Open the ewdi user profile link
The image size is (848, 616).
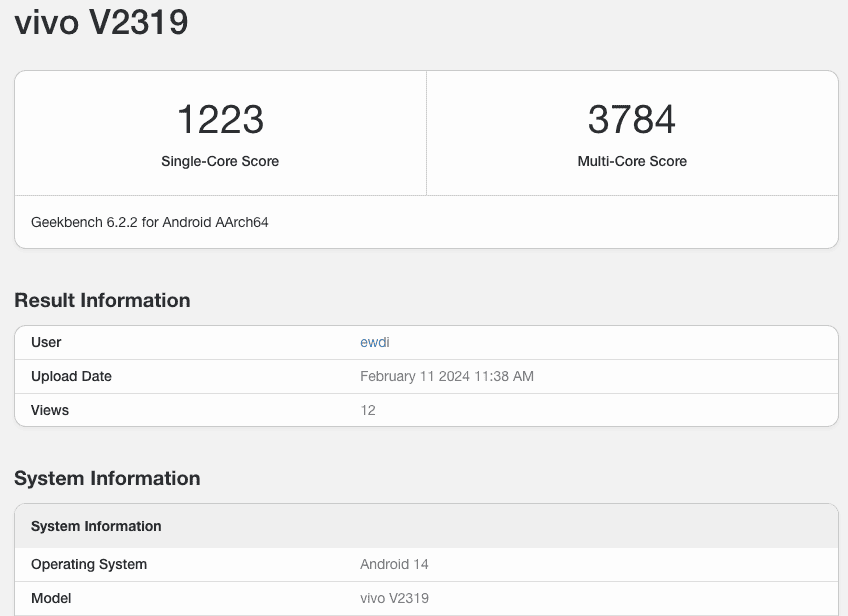pos(375,342)
